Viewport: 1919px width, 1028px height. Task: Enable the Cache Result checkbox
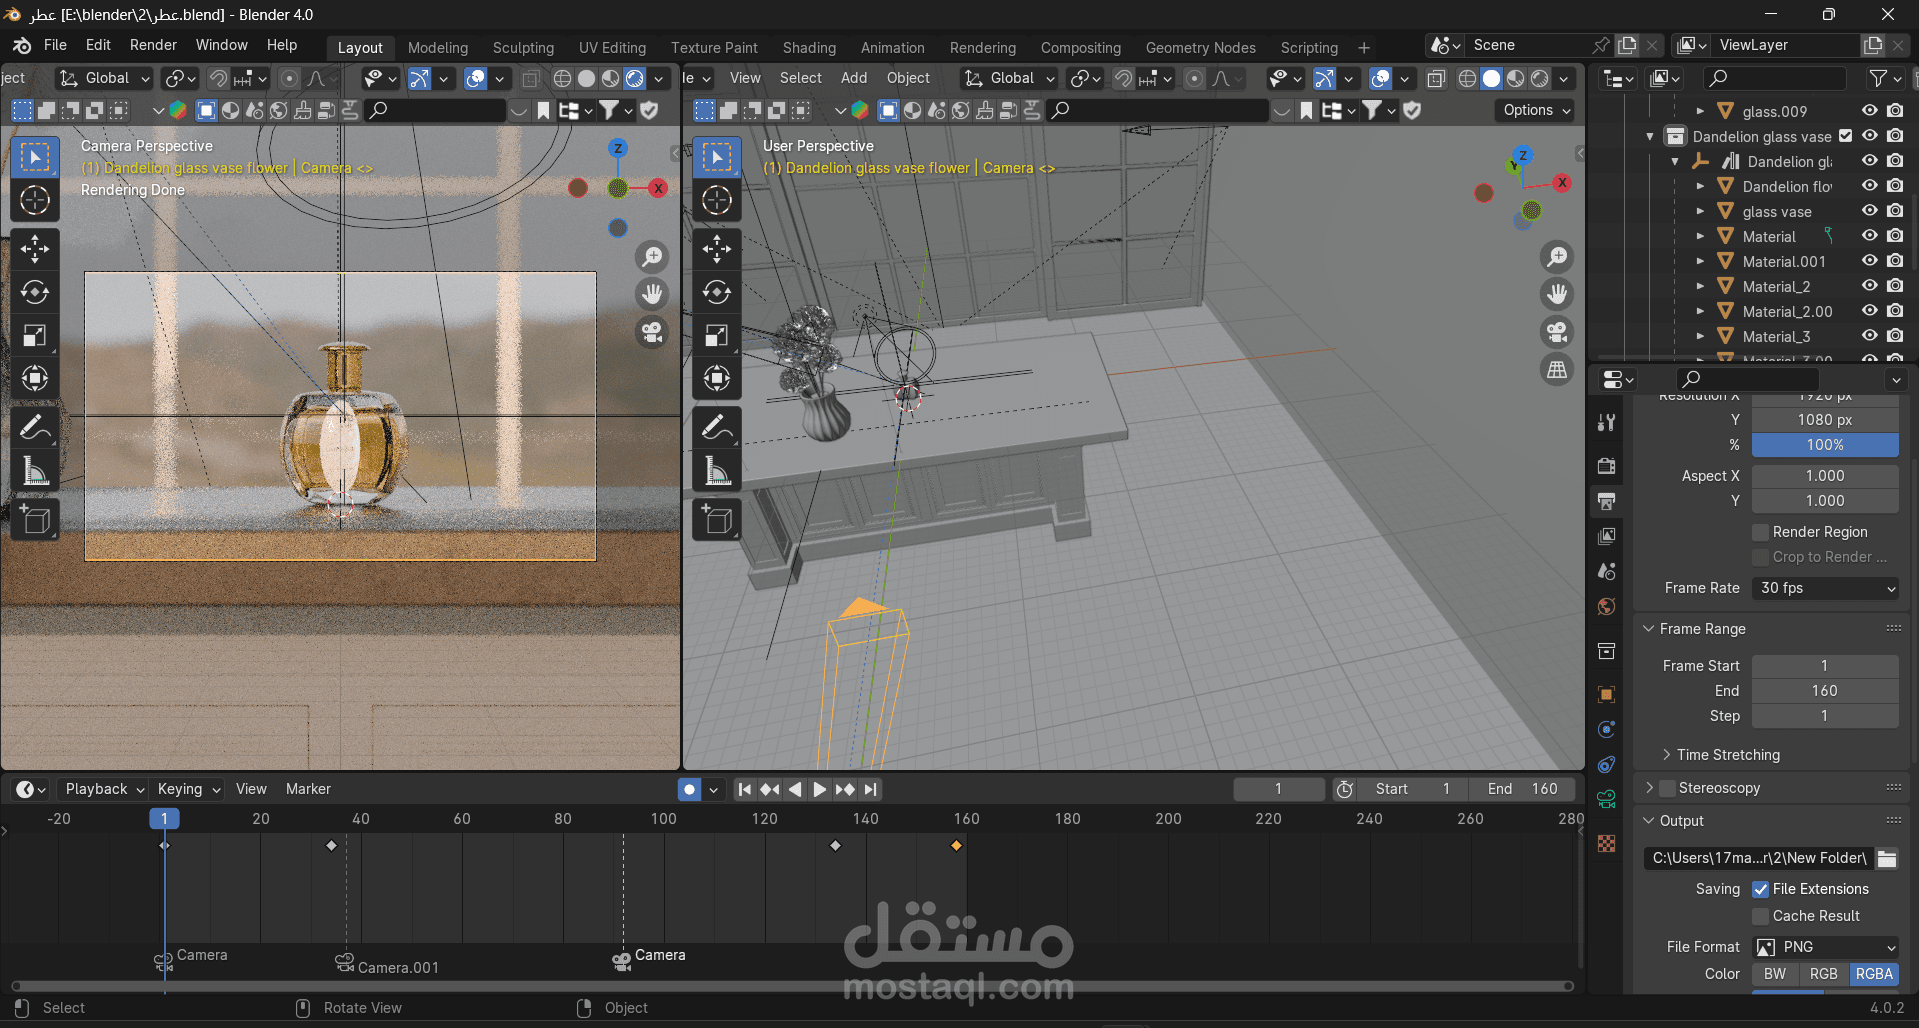tap(1761, 916)
